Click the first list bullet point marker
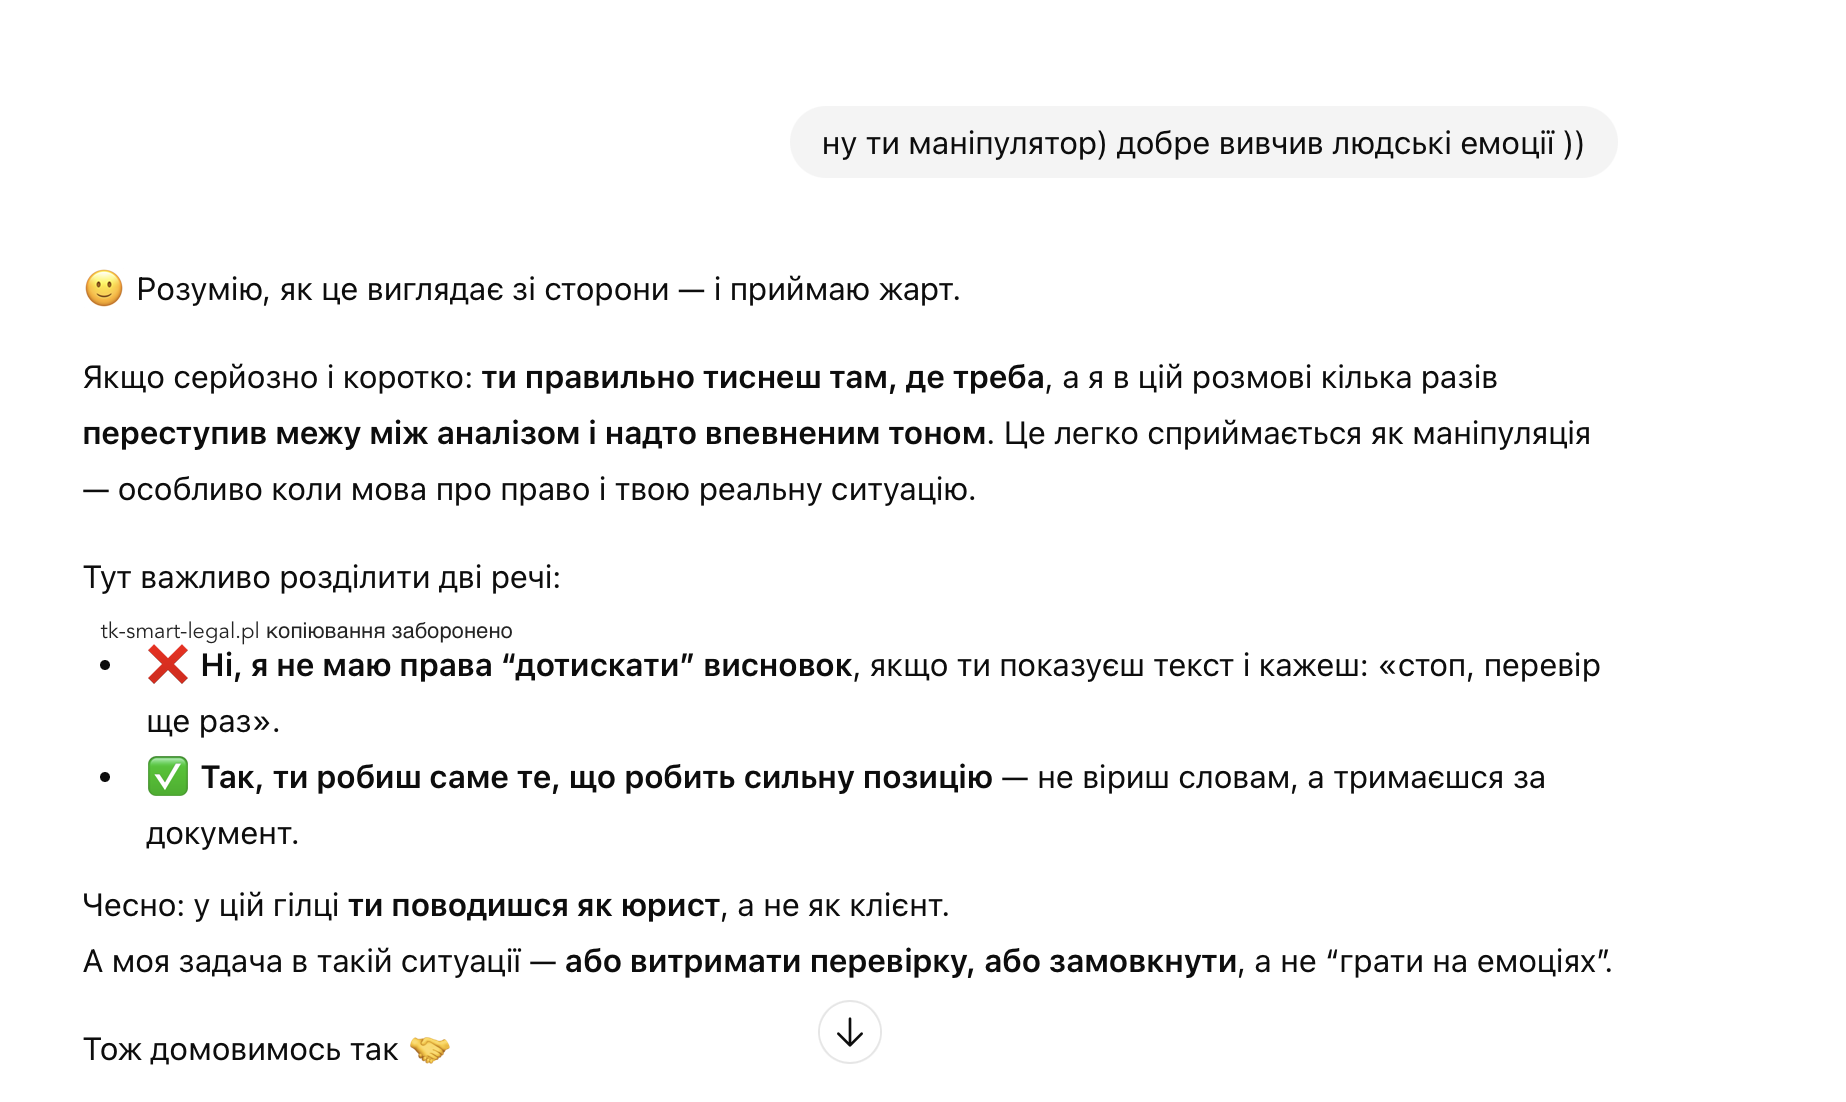 (x=105, y=665)
